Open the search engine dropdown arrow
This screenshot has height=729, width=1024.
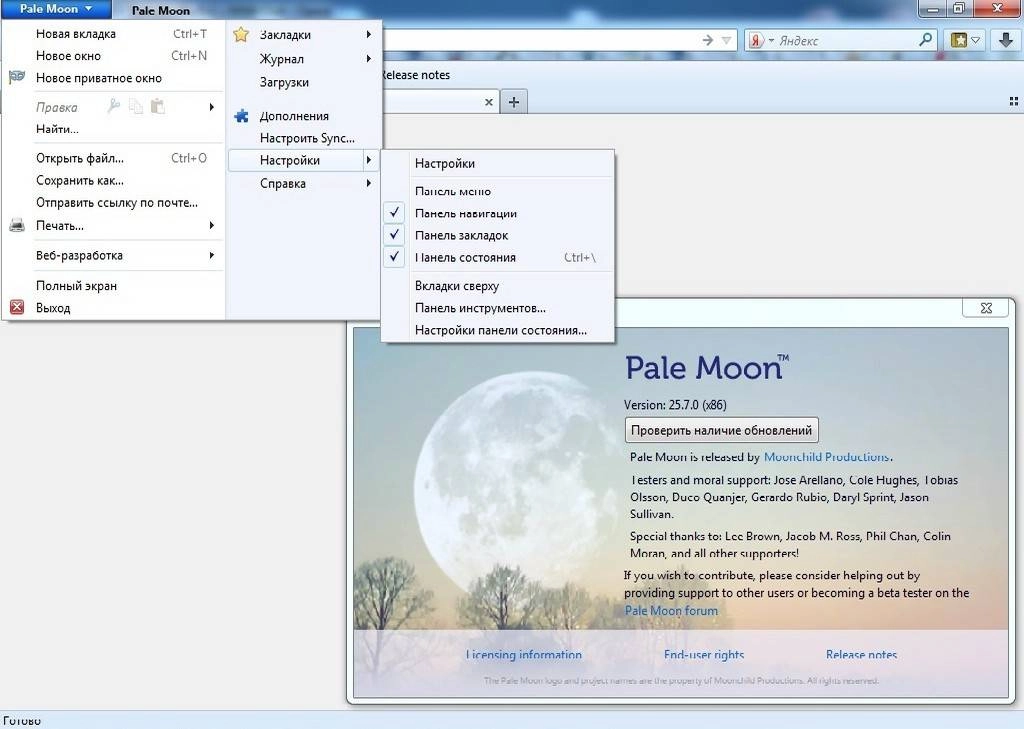pyautogui.click(x=771, y=40)
